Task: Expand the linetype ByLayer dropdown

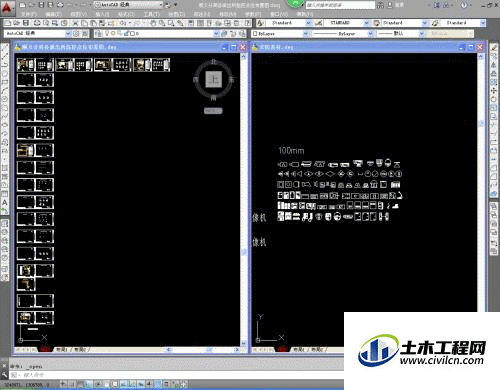Action: (x=370, y=34)
